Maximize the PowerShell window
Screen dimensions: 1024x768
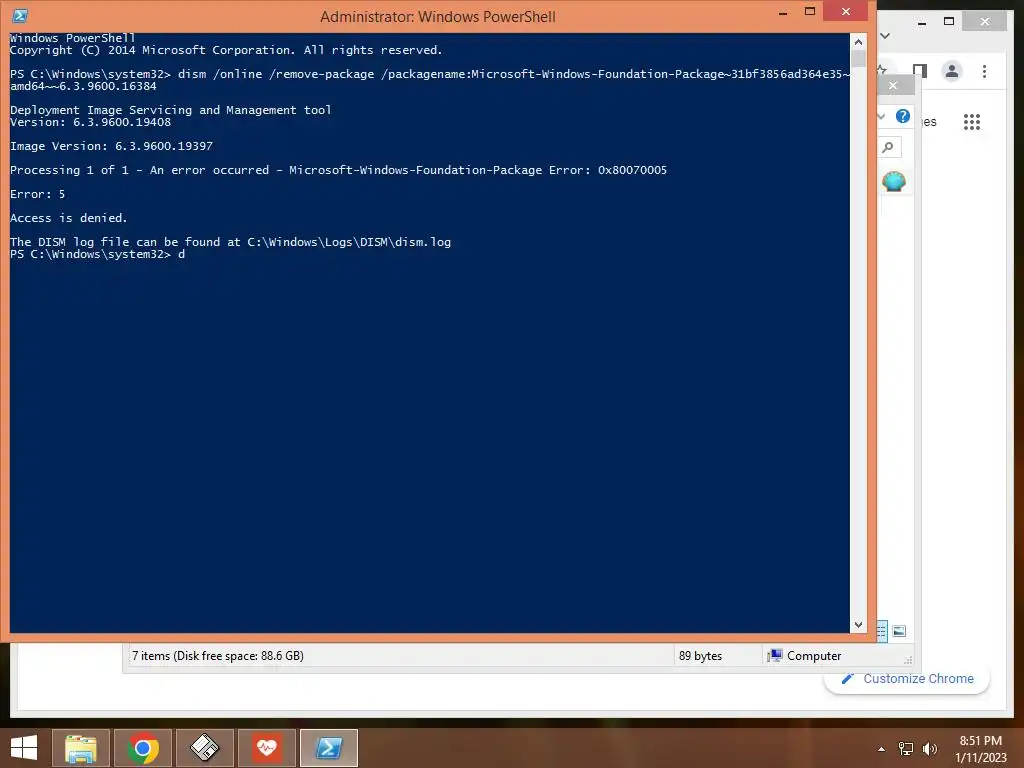(810, 11)
